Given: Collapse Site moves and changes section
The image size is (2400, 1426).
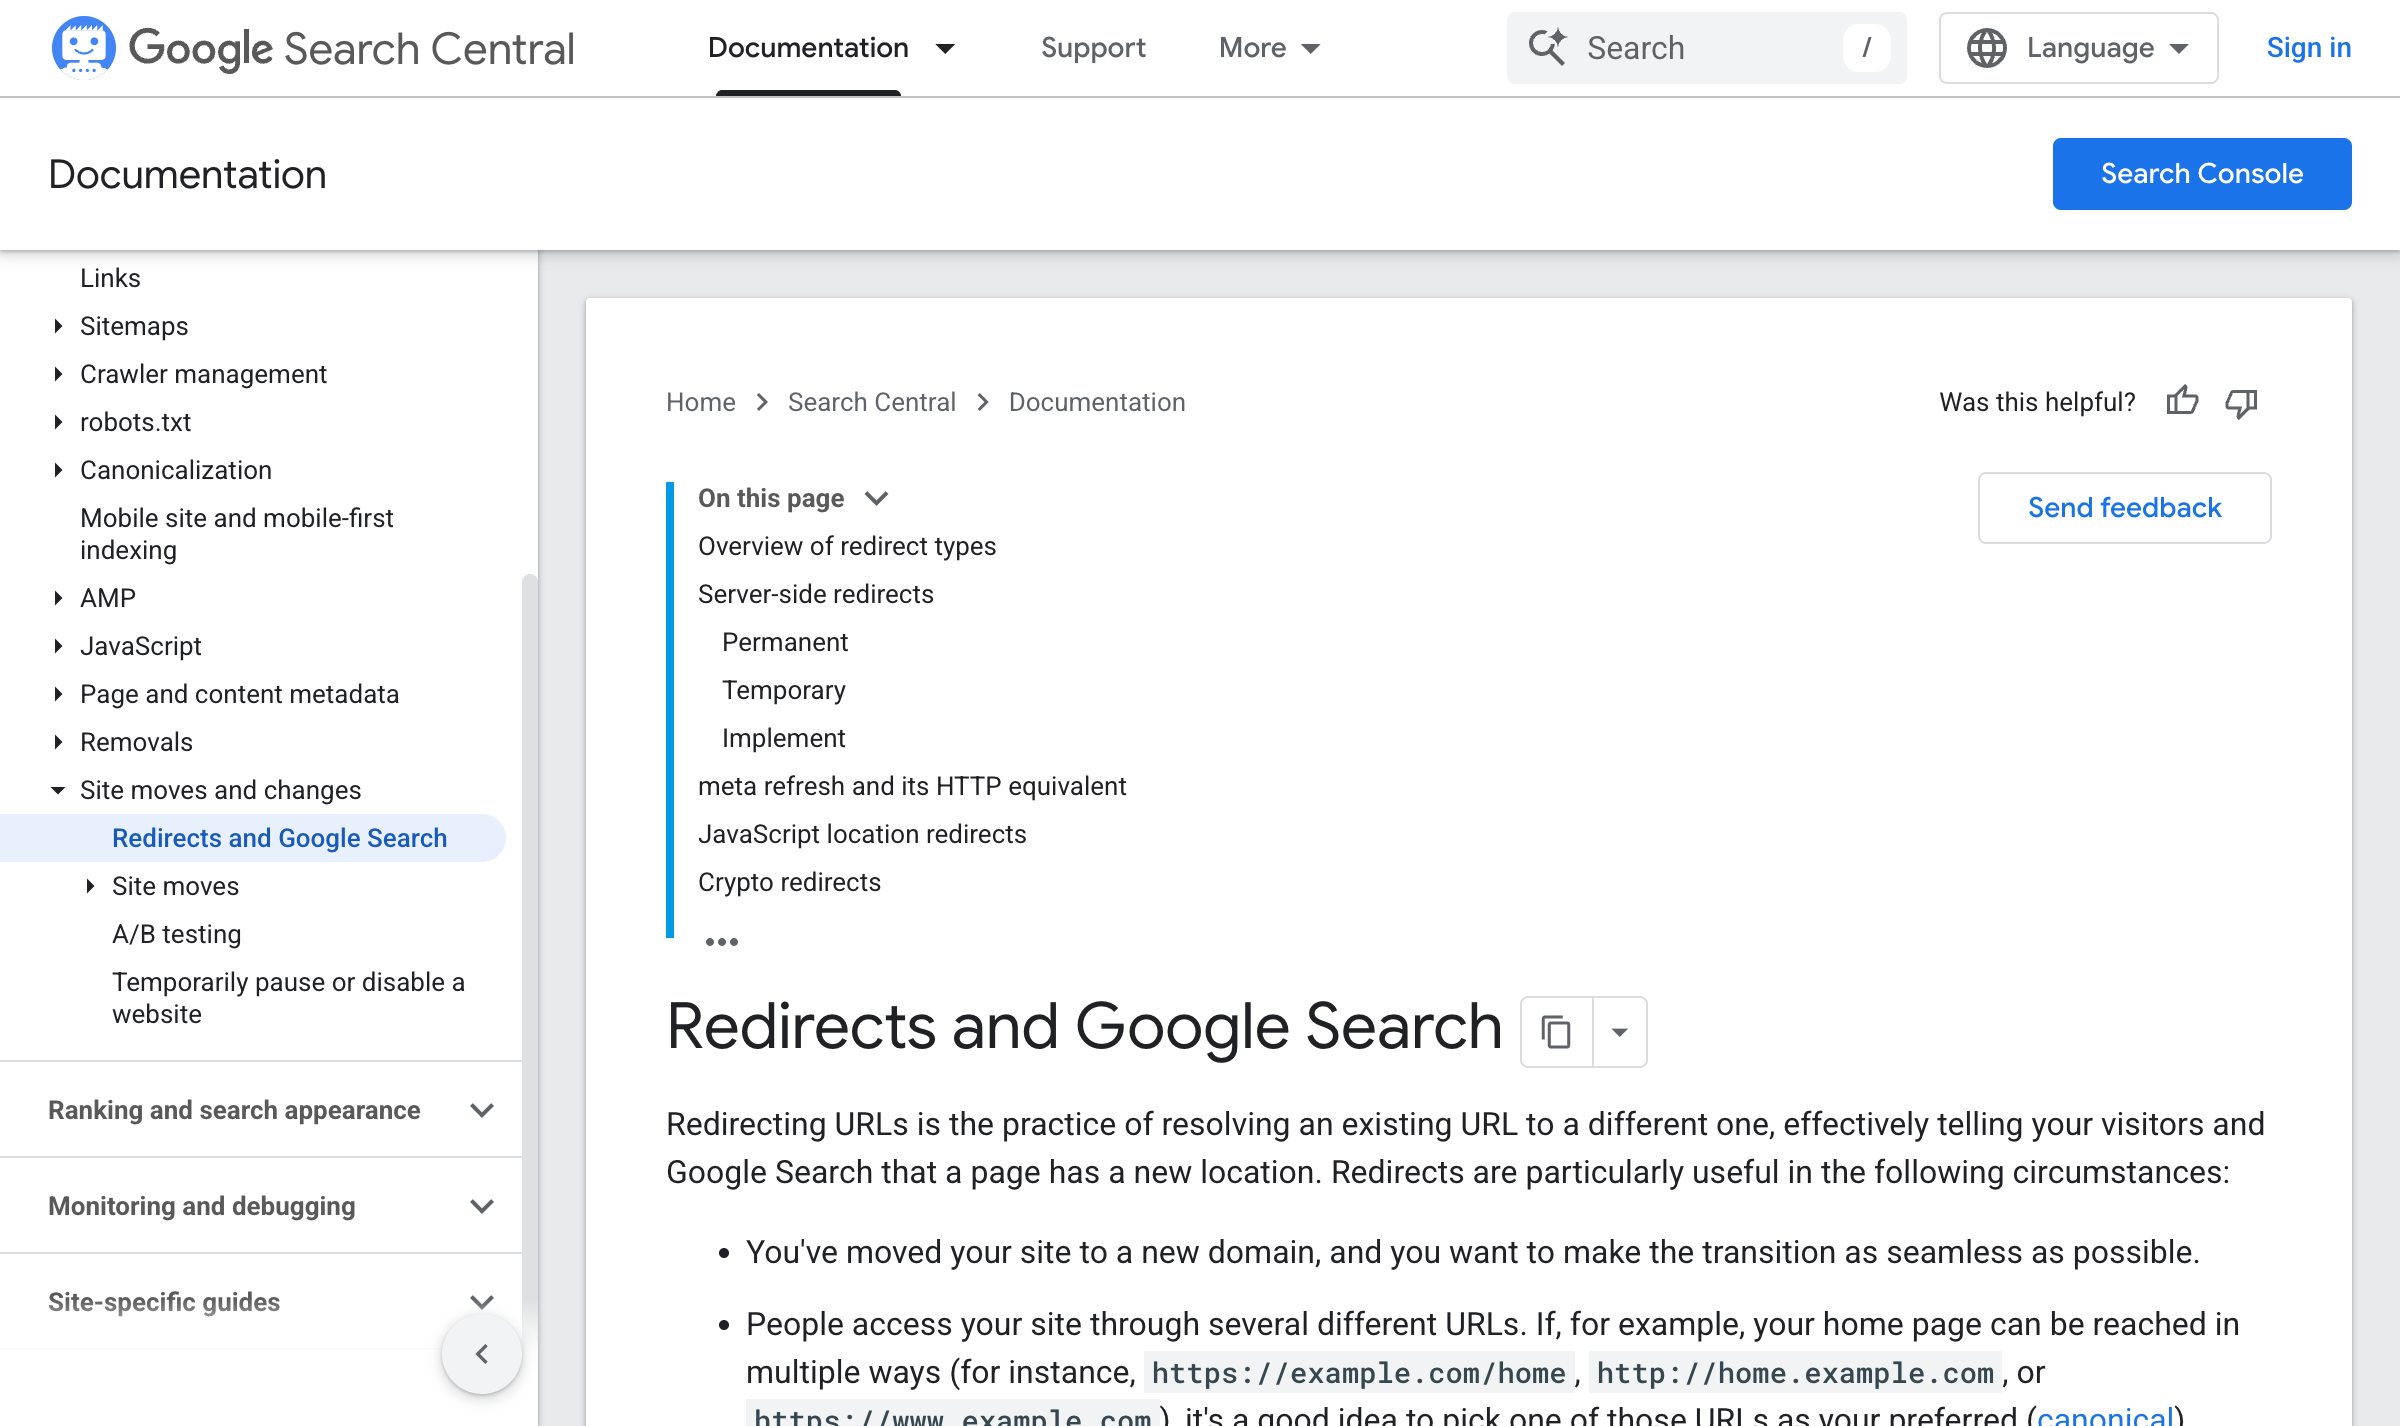Looking at the screenshot, I should pos(58,790).
